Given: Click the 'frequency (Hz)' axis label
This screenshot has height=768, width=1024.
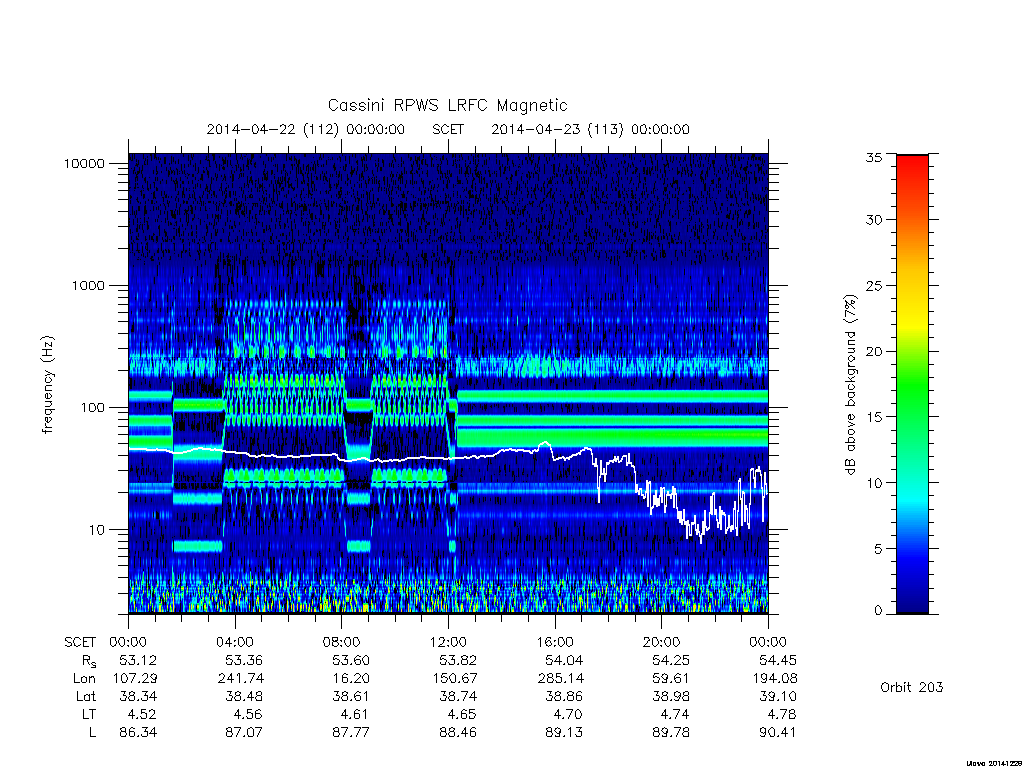Looking at the screenshot, I should pyautogui.click(x=47, y=385).
